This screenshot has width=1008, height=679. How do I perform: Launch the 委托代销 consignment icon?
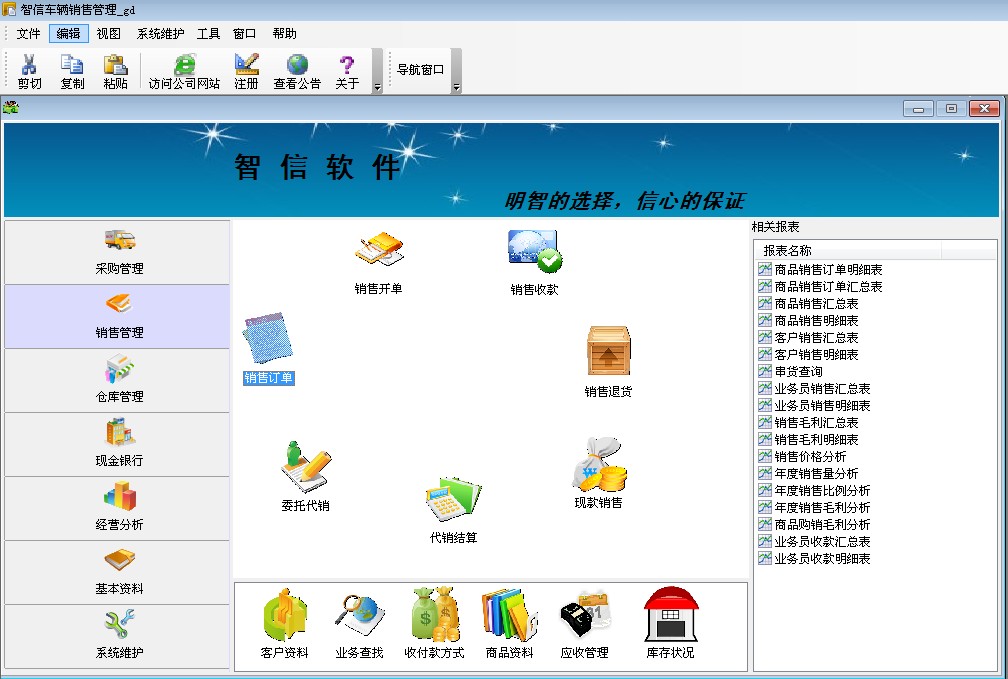[306, 467]
